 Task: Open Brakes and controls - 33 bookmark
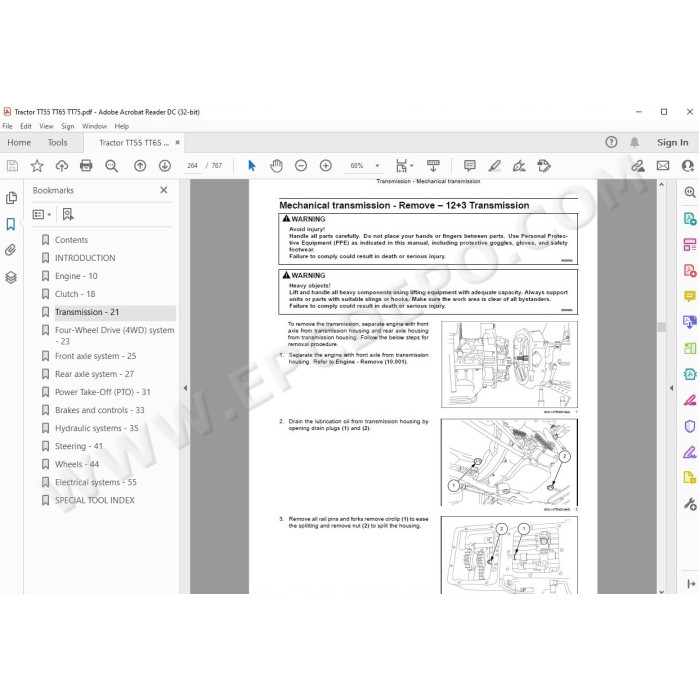pos(100,410)
